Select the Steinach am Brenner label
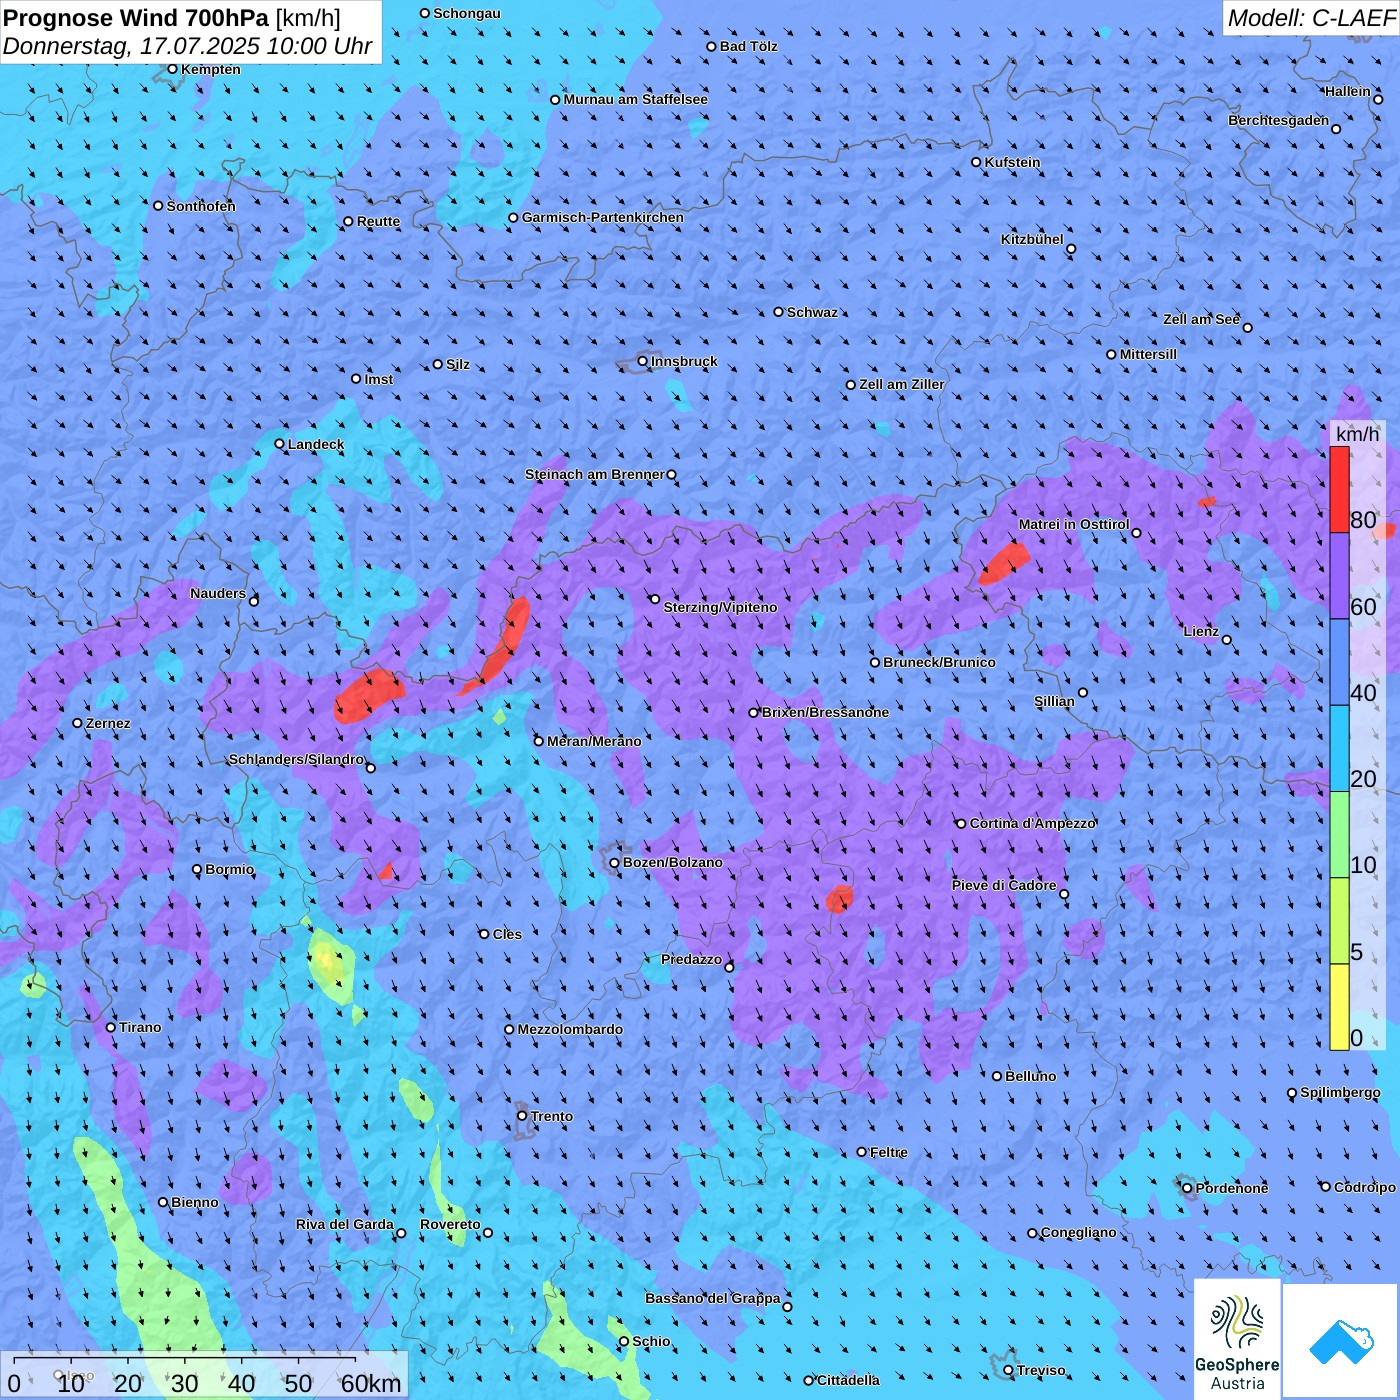The width and height of the screenshot is (1400, 1400). click(x=594, y=474)
